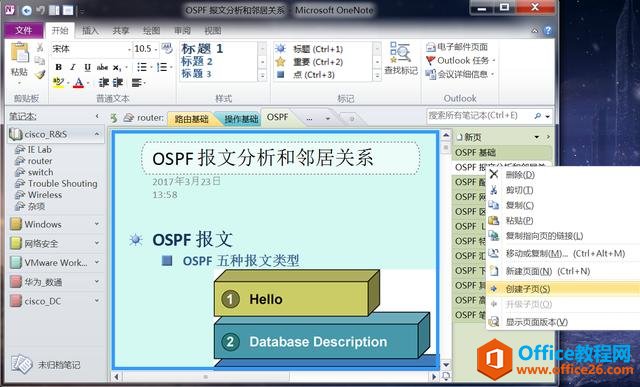Viewport: 640px width, 387px height.
Task: Click the numbered list icon
Action: (x=162, y=67)
